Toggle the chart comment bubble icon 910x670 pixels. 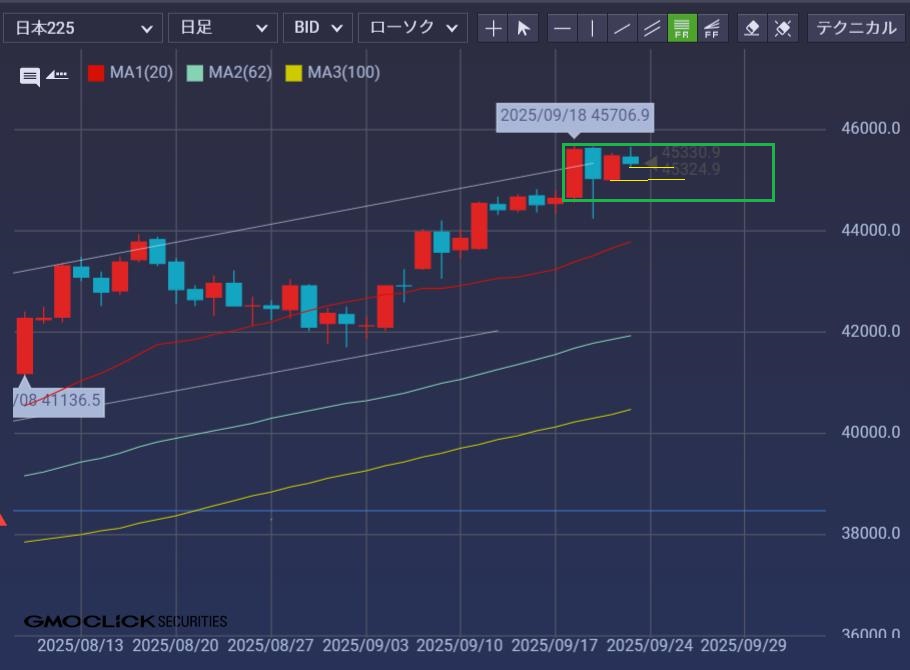[30, 76]
